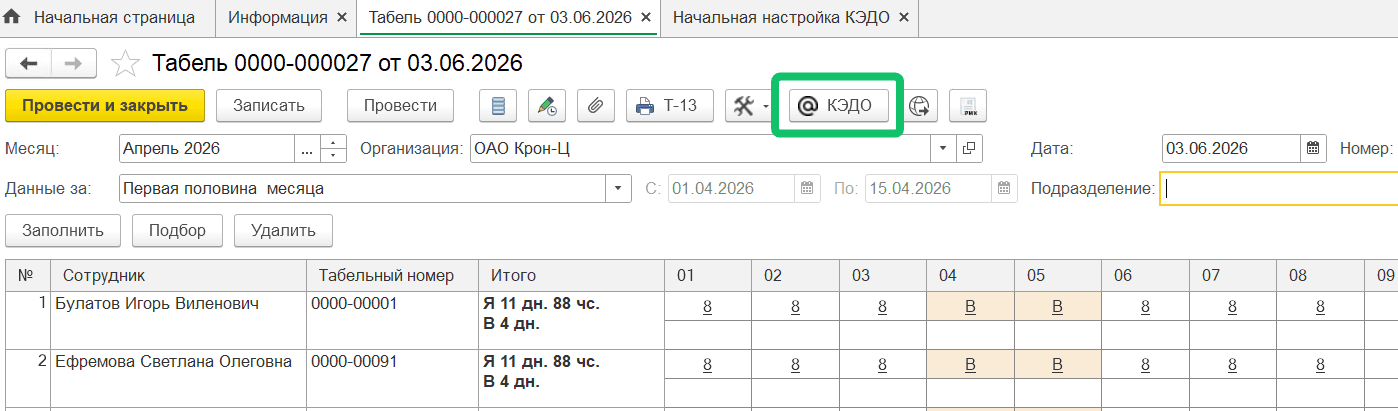Click Ефремова's day 02 cell with 8
The width and height of the screenshot is (1398, 411).
795,365
